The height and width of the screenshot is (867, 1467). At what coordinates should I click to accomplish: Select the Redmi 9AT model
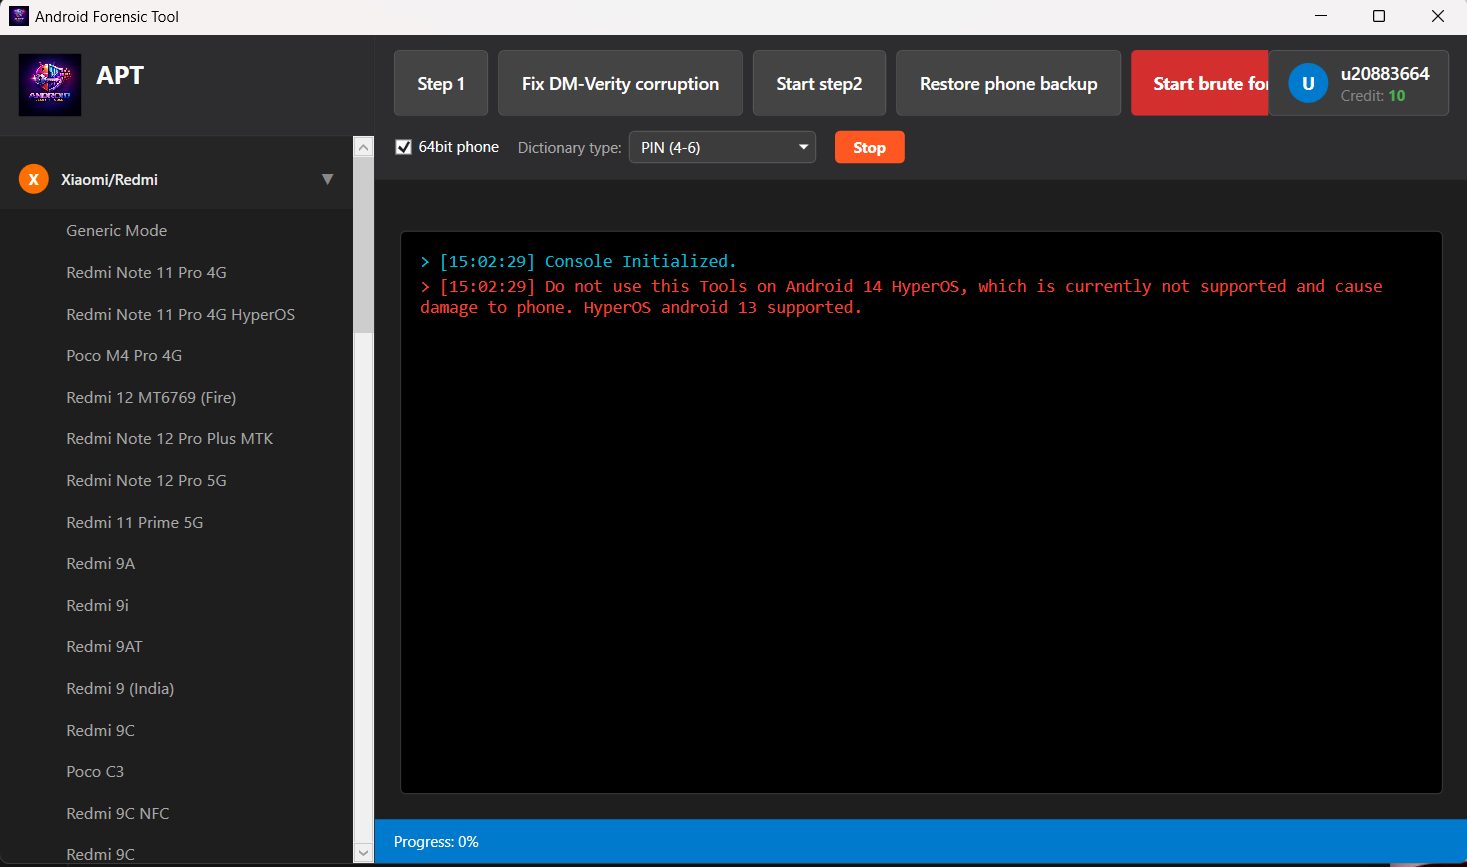point(104,646)
